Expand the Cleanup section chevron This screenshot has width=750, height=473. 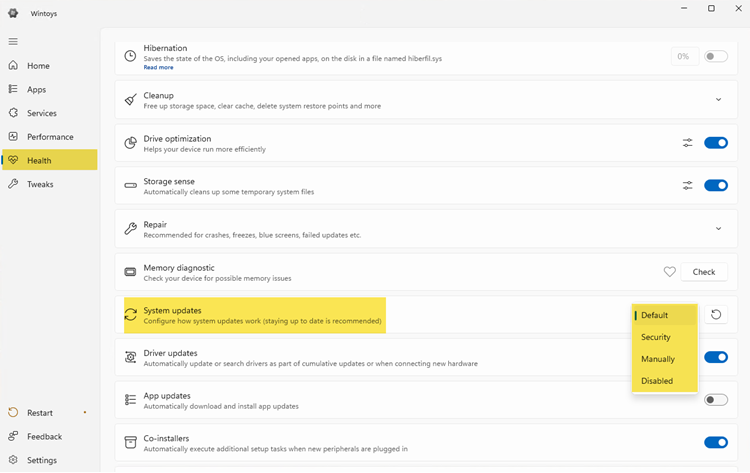click(x=718, y=100)
